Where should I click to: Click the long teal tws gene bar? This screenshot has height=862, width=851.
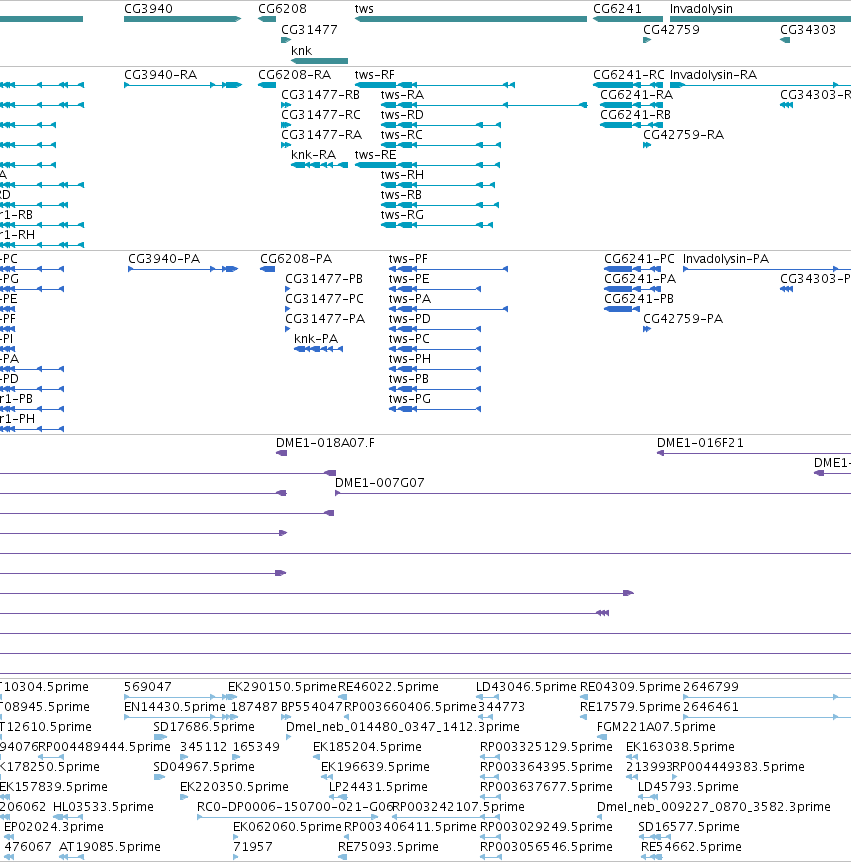(471, 19)
